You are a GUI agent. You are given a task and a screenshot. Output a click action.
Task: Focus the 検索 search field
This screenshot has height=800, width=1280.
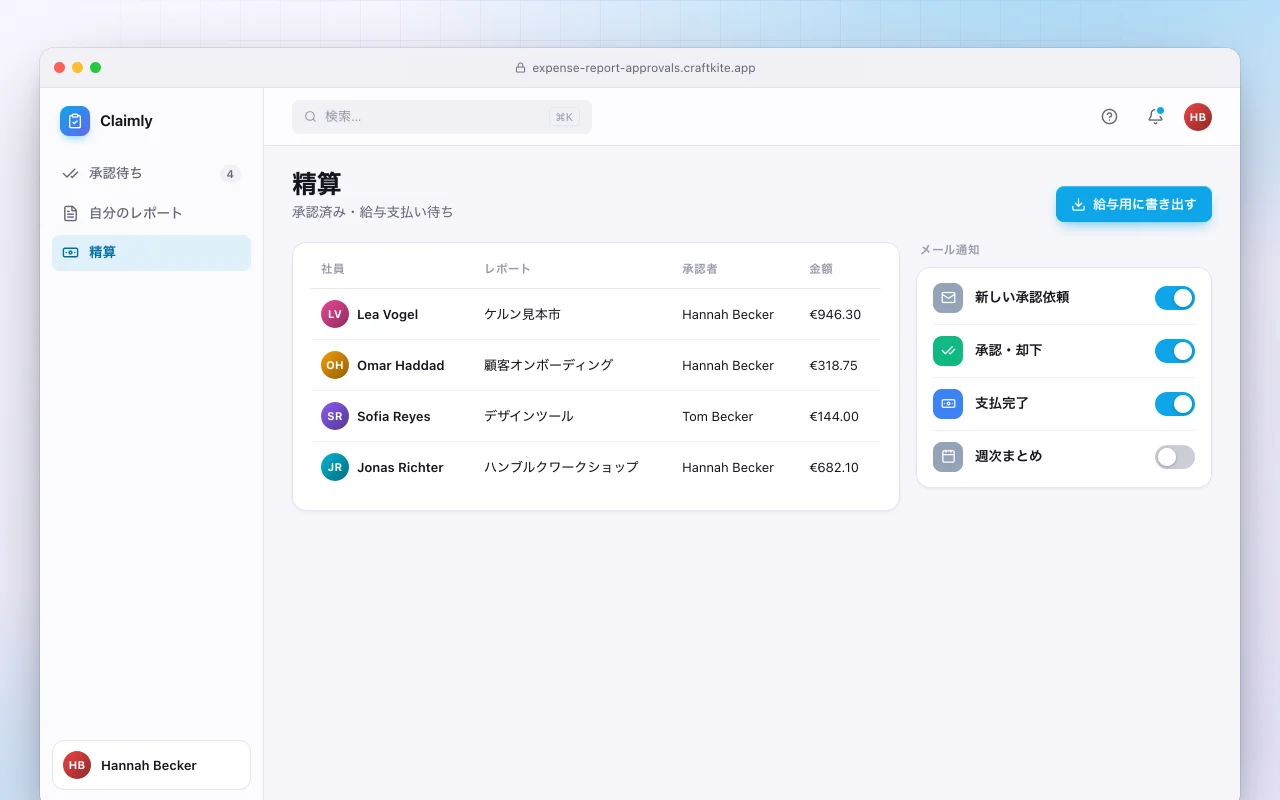tap(442, 117)
